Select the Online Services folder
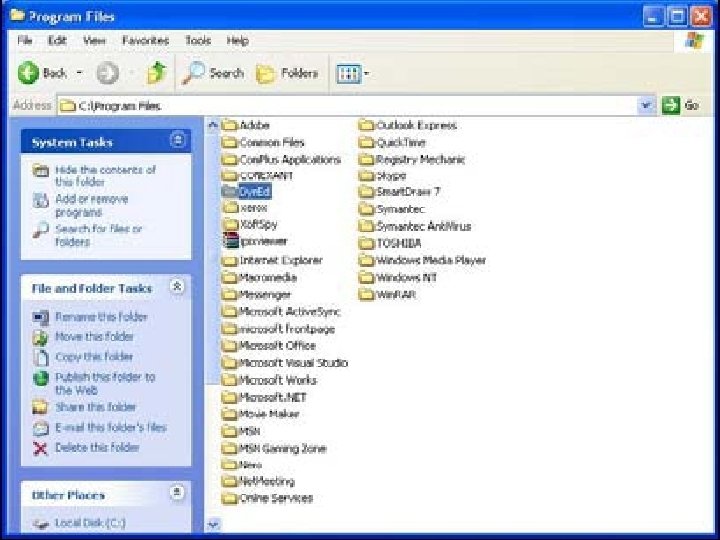Screen dimensions: 720x540 point(267,498)
